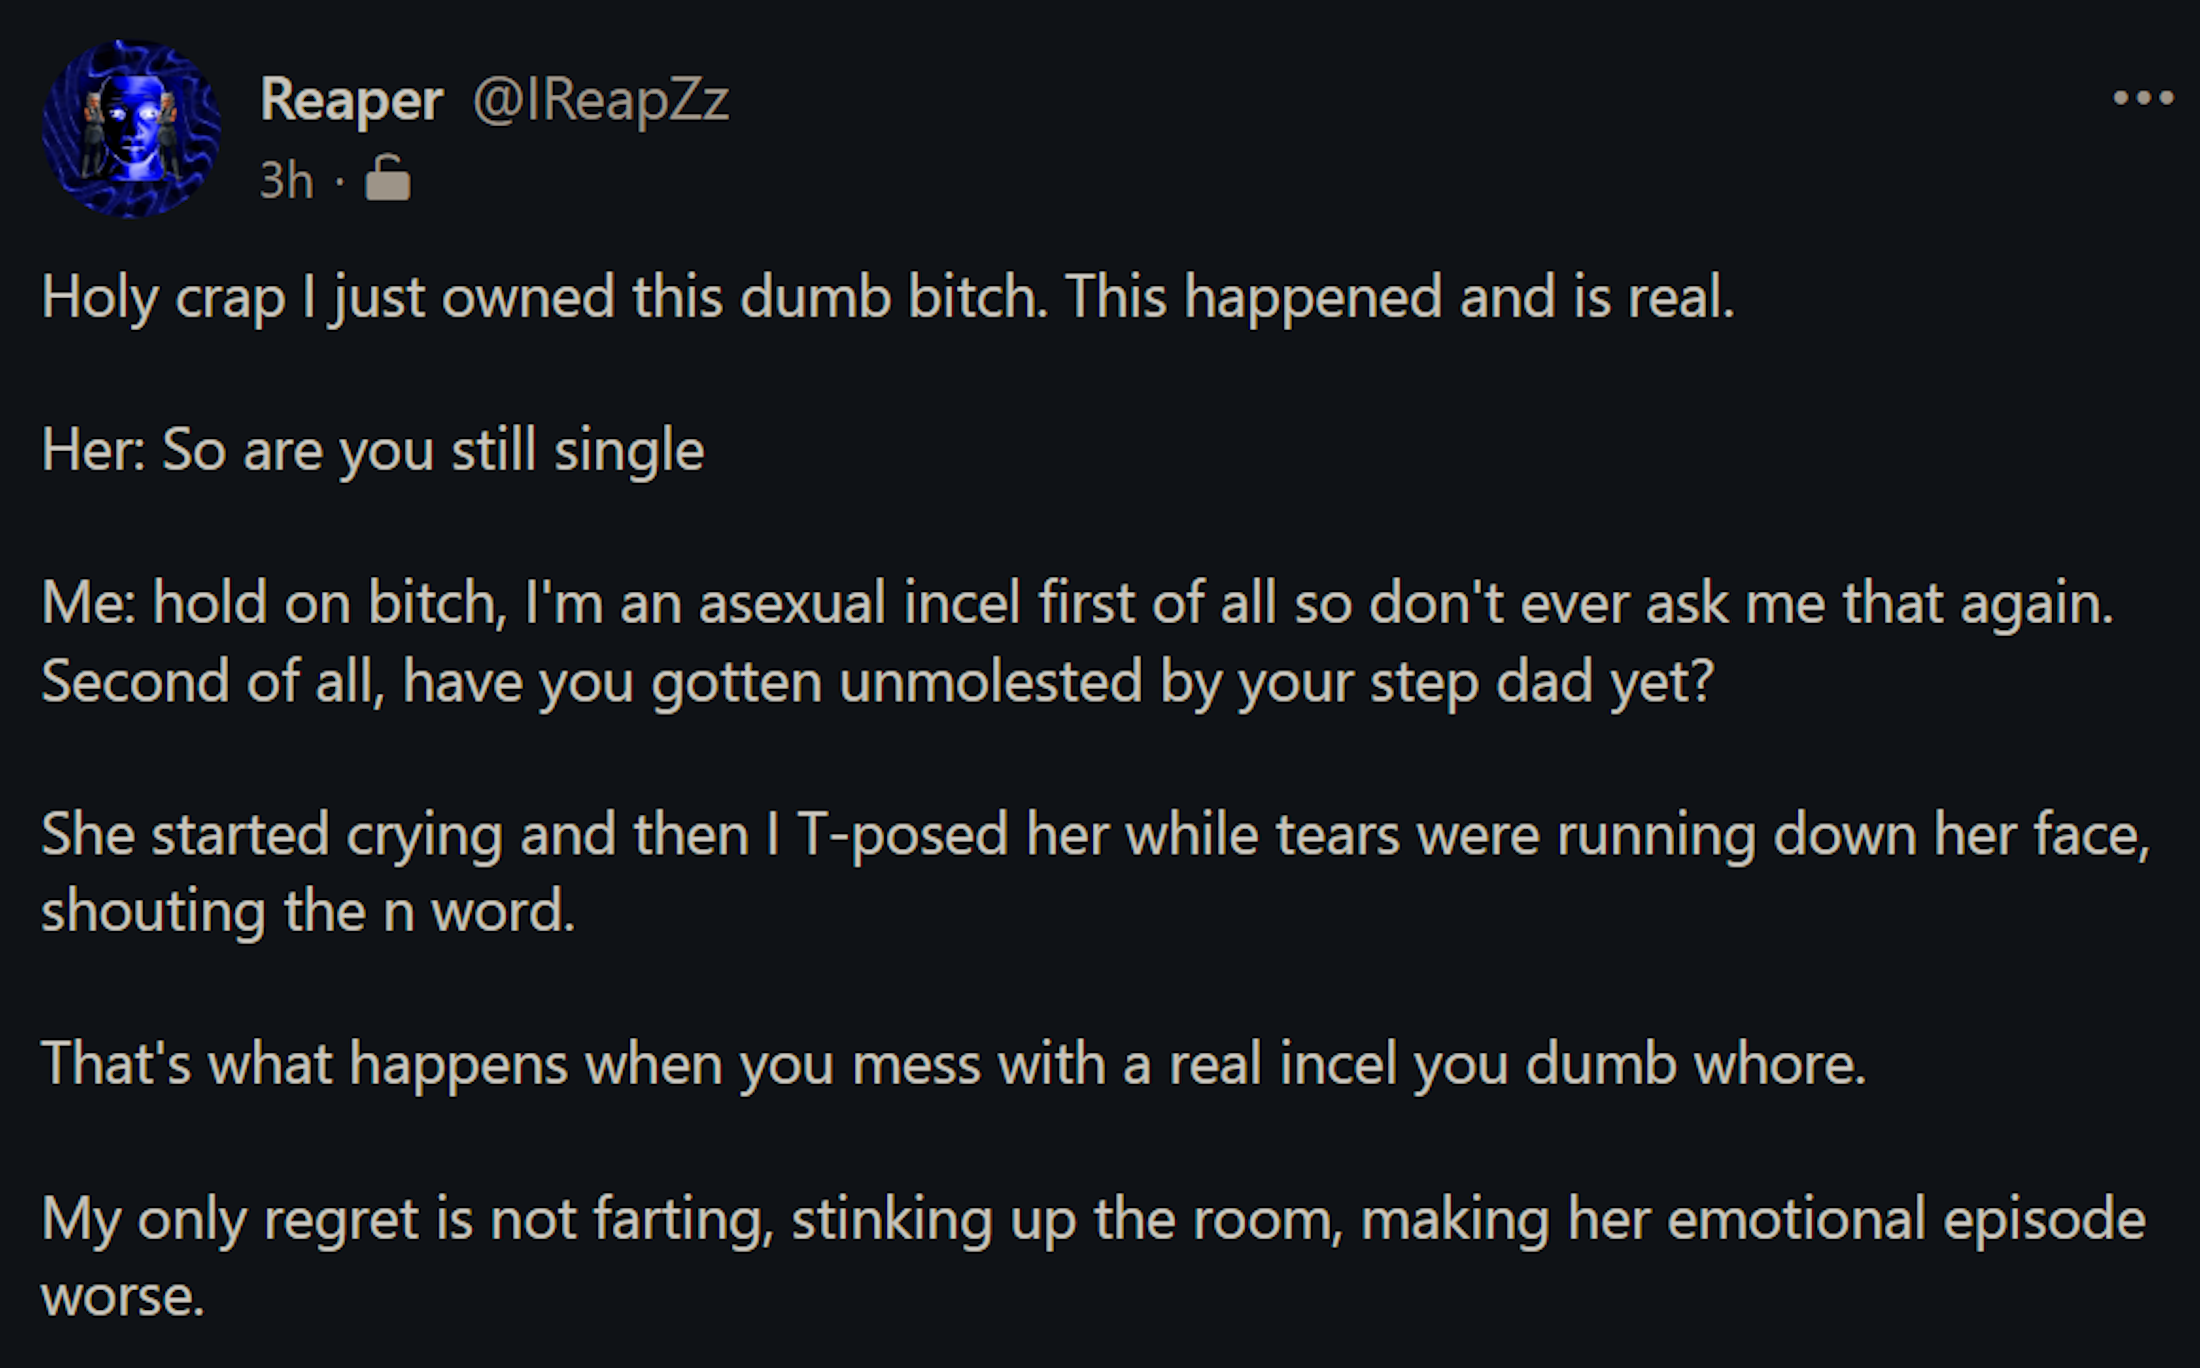Viewport: 2200px width, 1368px height.
Task: Click the 3h post timestamp
Action: point(286,181)
